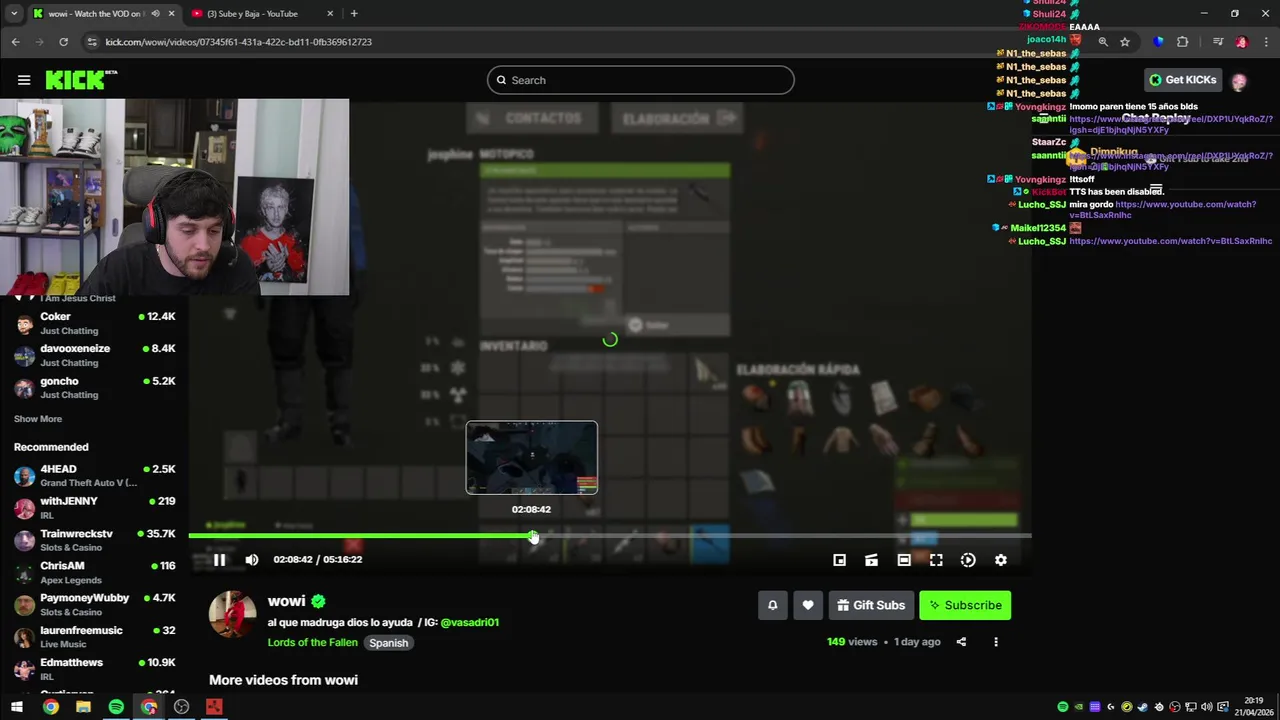
Task: Go to the Kick home logo
Action: 80,80
